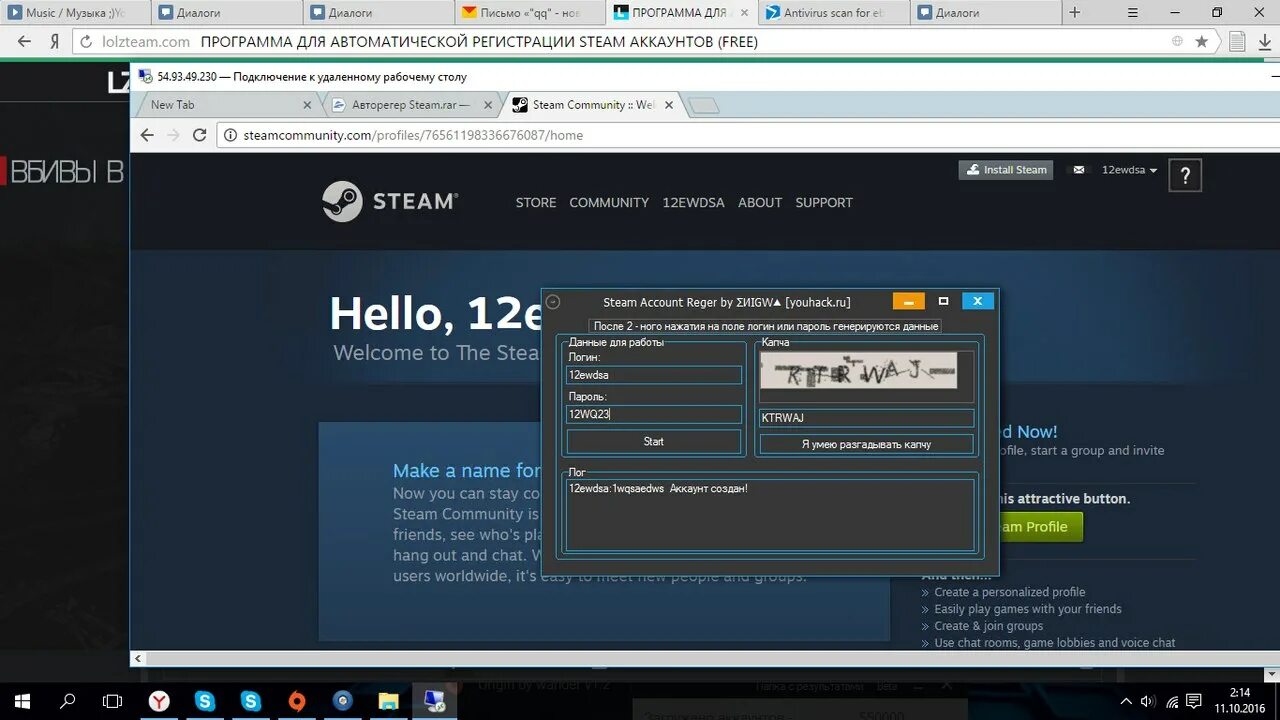The width and height of the screenshot is (1280, 720).
Task: Go back in outer Yandex browser
Action: (24, 42)
